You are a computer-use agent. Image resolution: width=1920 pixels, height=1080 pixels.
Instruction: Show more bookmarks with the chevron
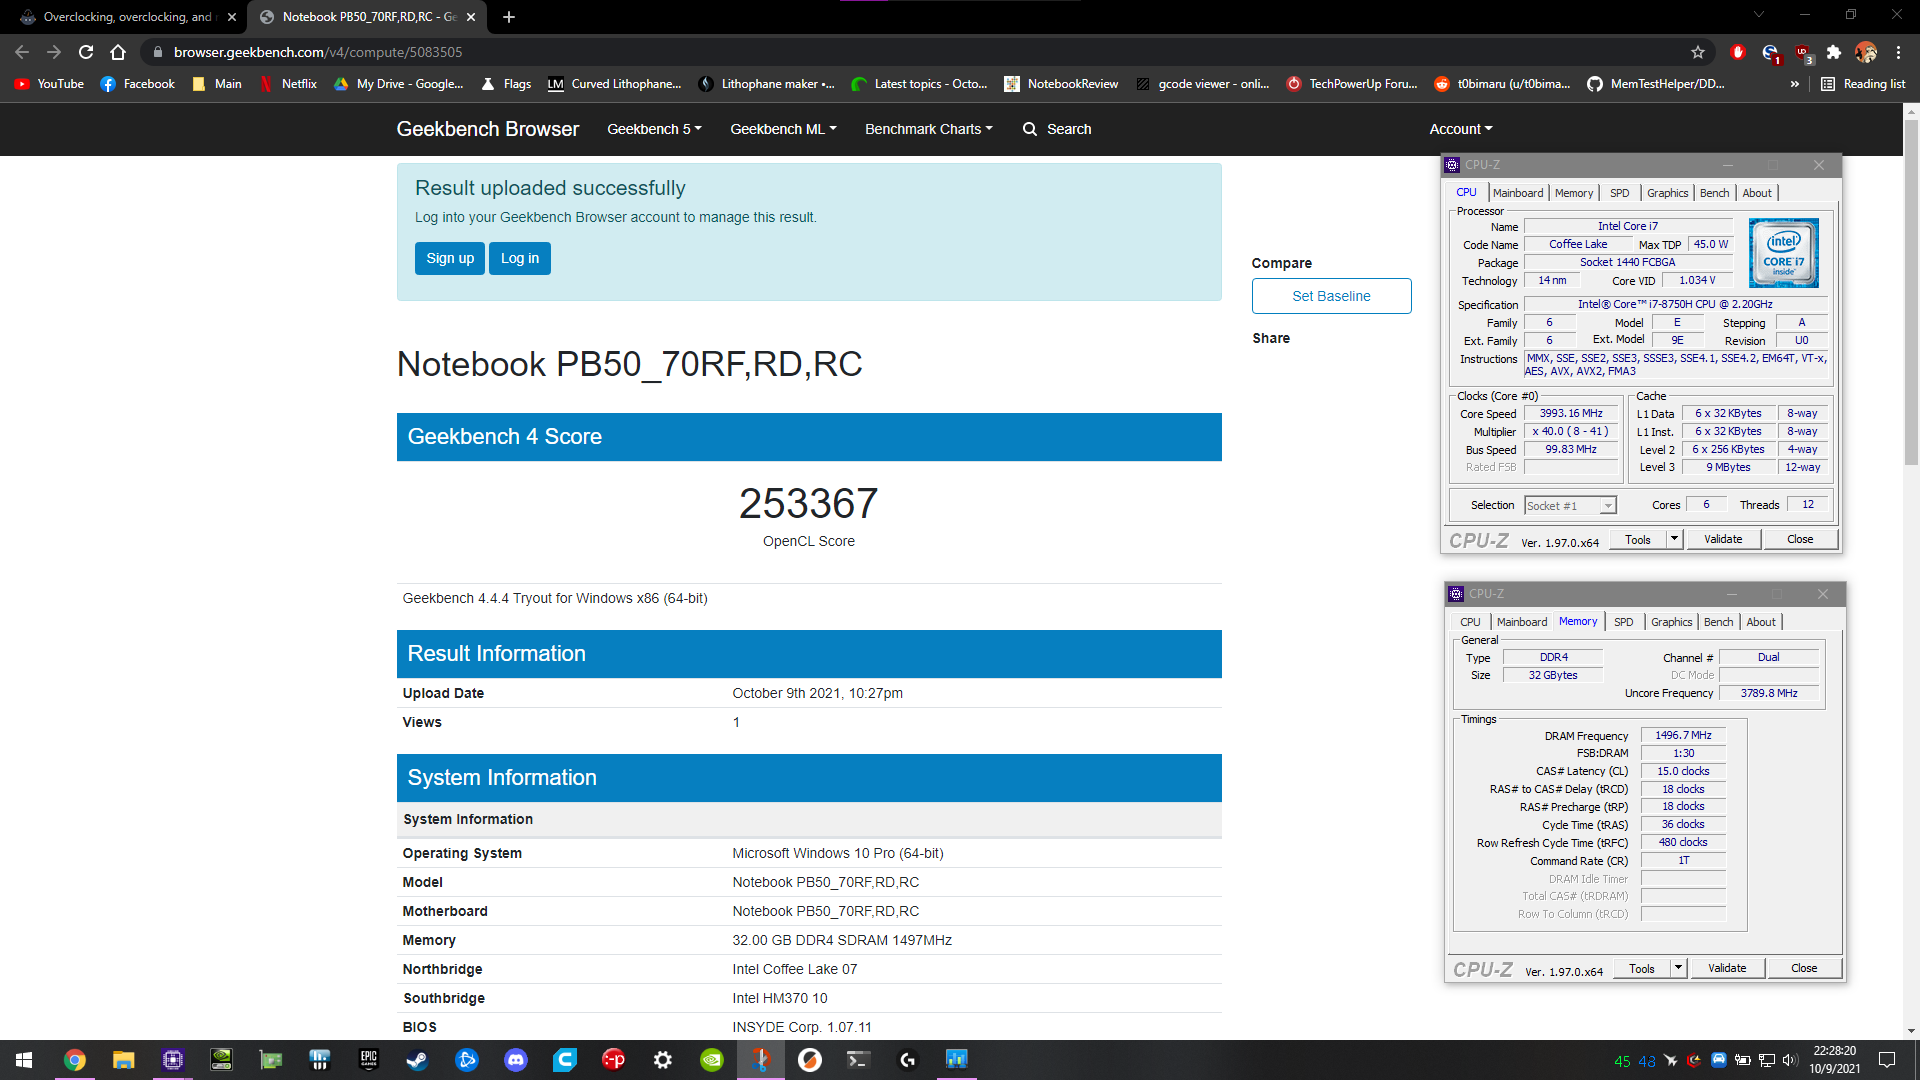[1795, 84]
